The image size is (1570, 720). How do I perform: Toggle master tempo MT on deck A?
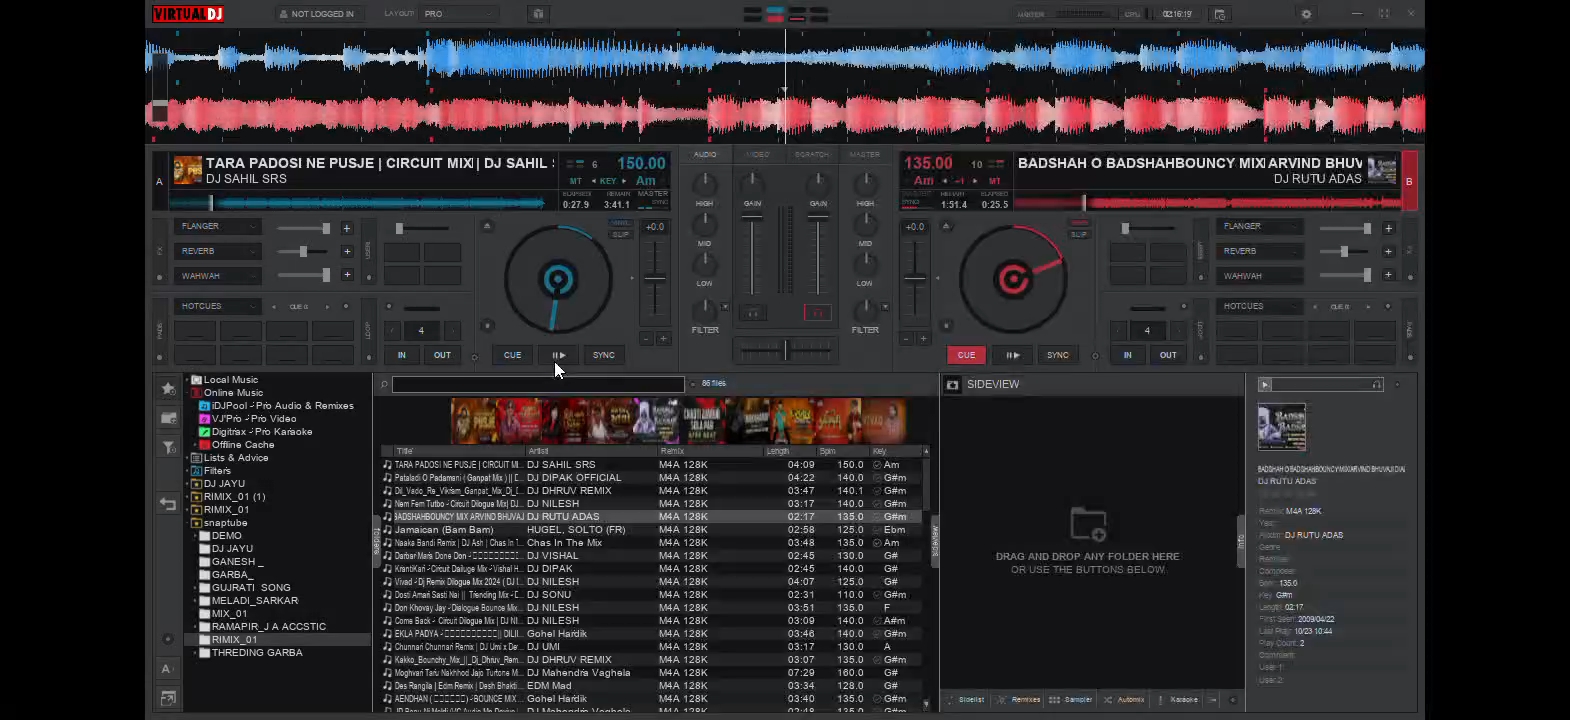click(x=575, y=181)
